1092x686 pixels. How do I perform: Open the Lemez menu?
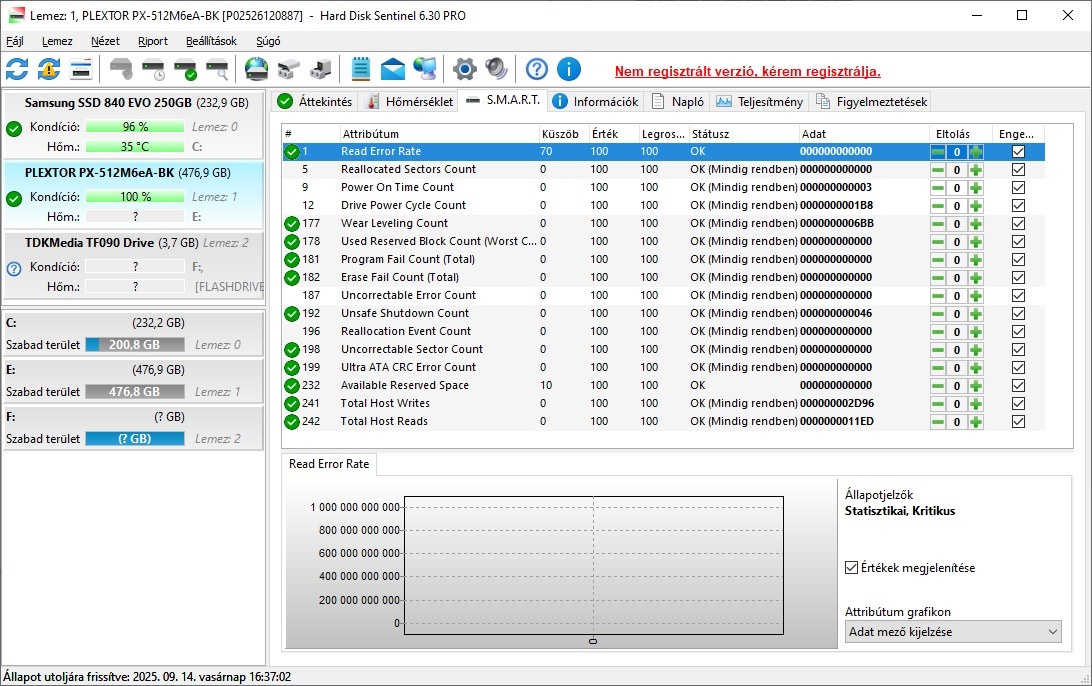pos(57,41)
